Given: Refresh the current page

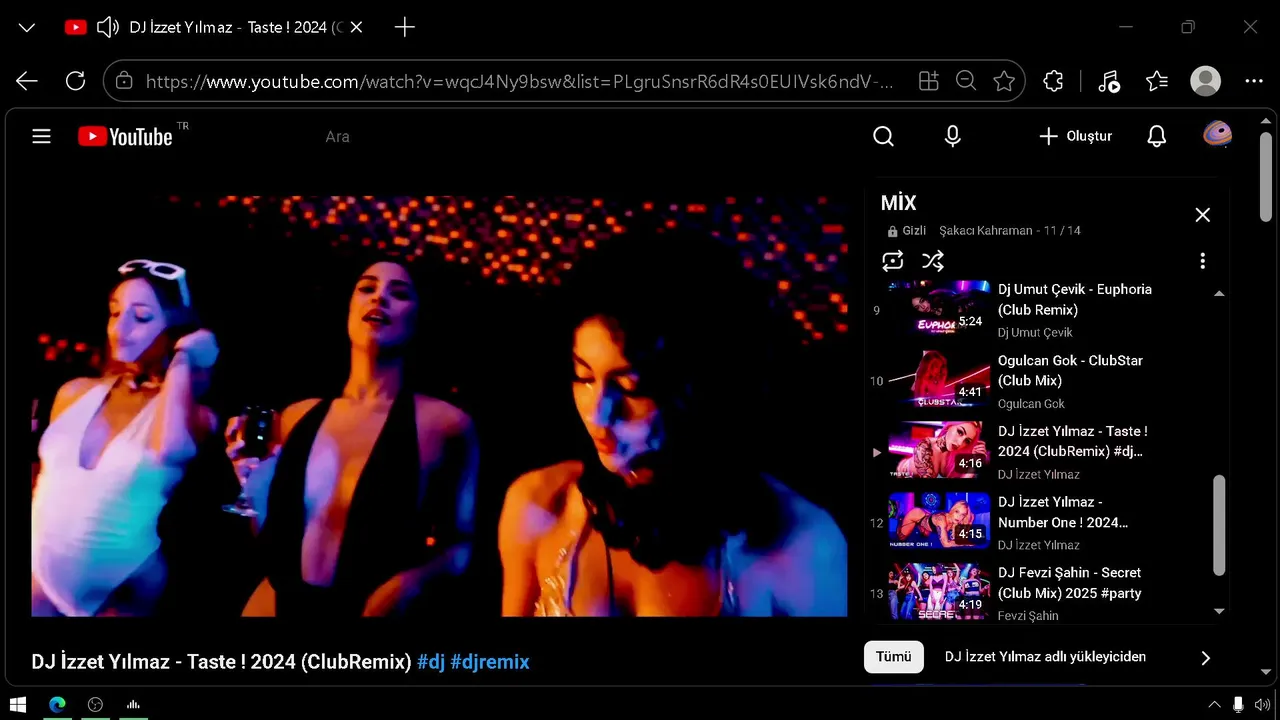Looking at the screenshot, I should pos(75,81).
